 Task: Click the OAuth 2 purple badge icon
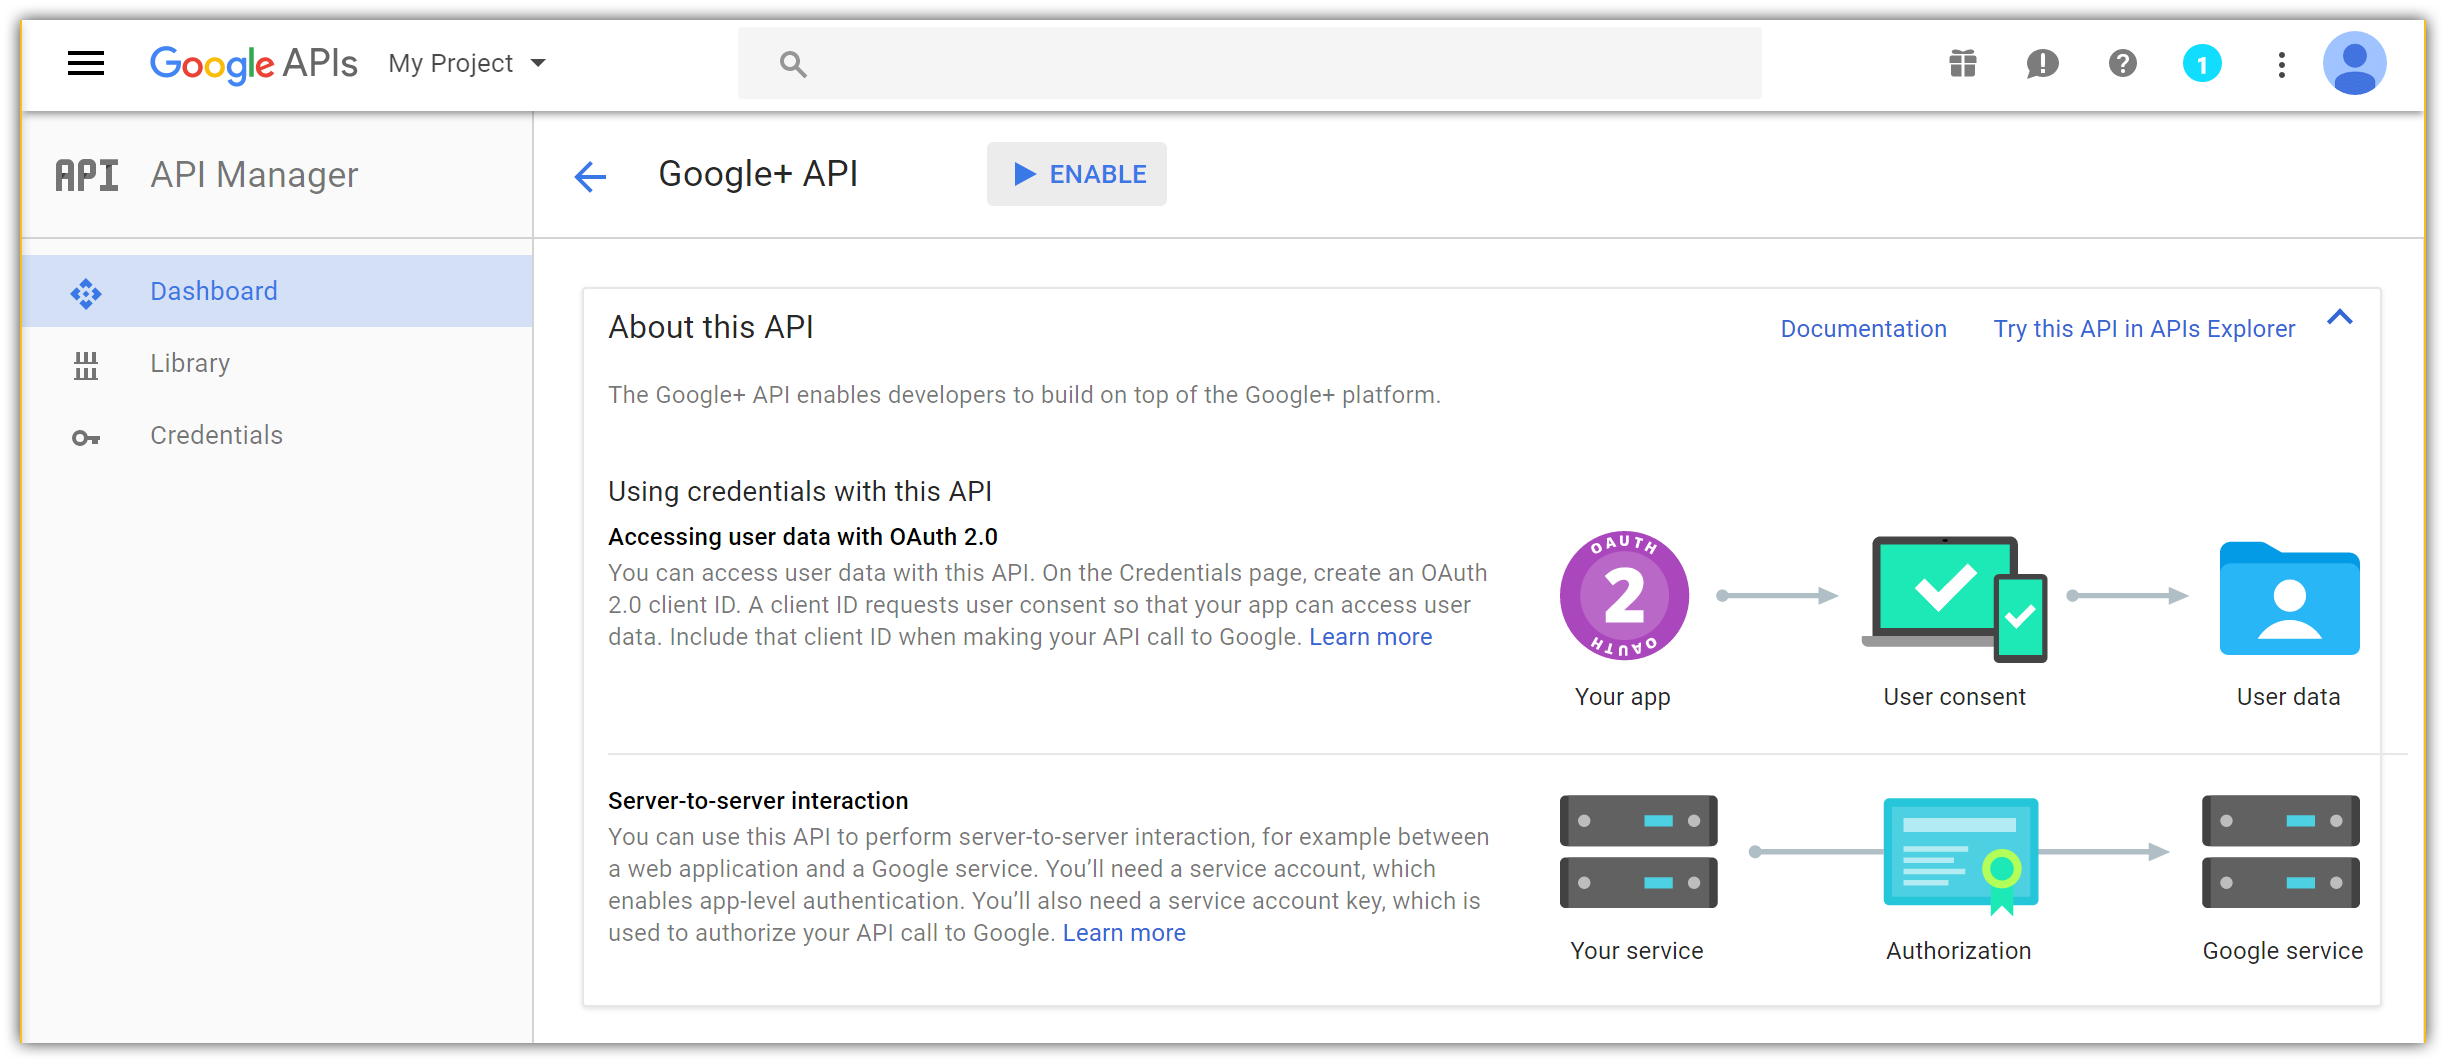pyautogui.click(x=1624, y=596)
